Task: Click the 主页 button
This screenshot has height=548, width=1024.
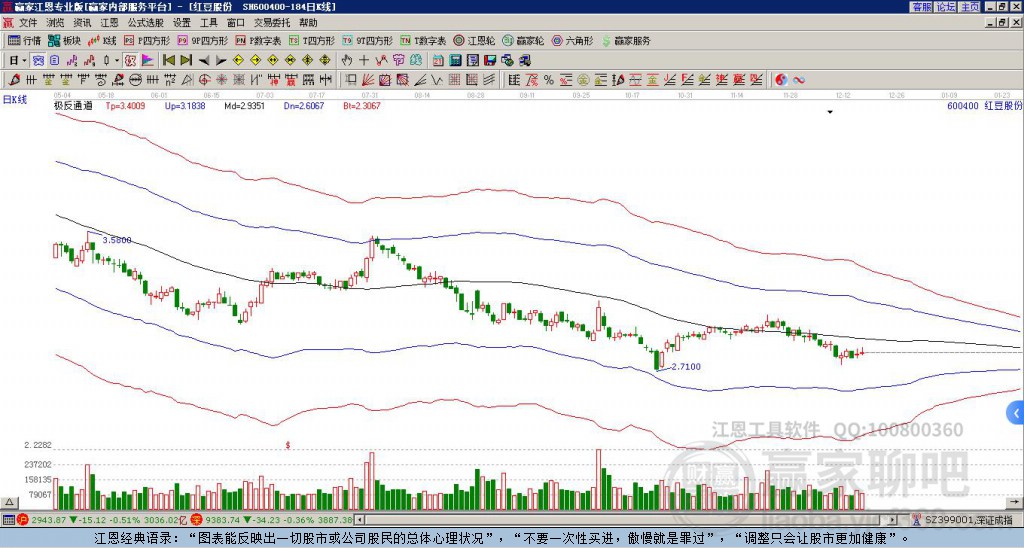Action: (x=969, y=7)
